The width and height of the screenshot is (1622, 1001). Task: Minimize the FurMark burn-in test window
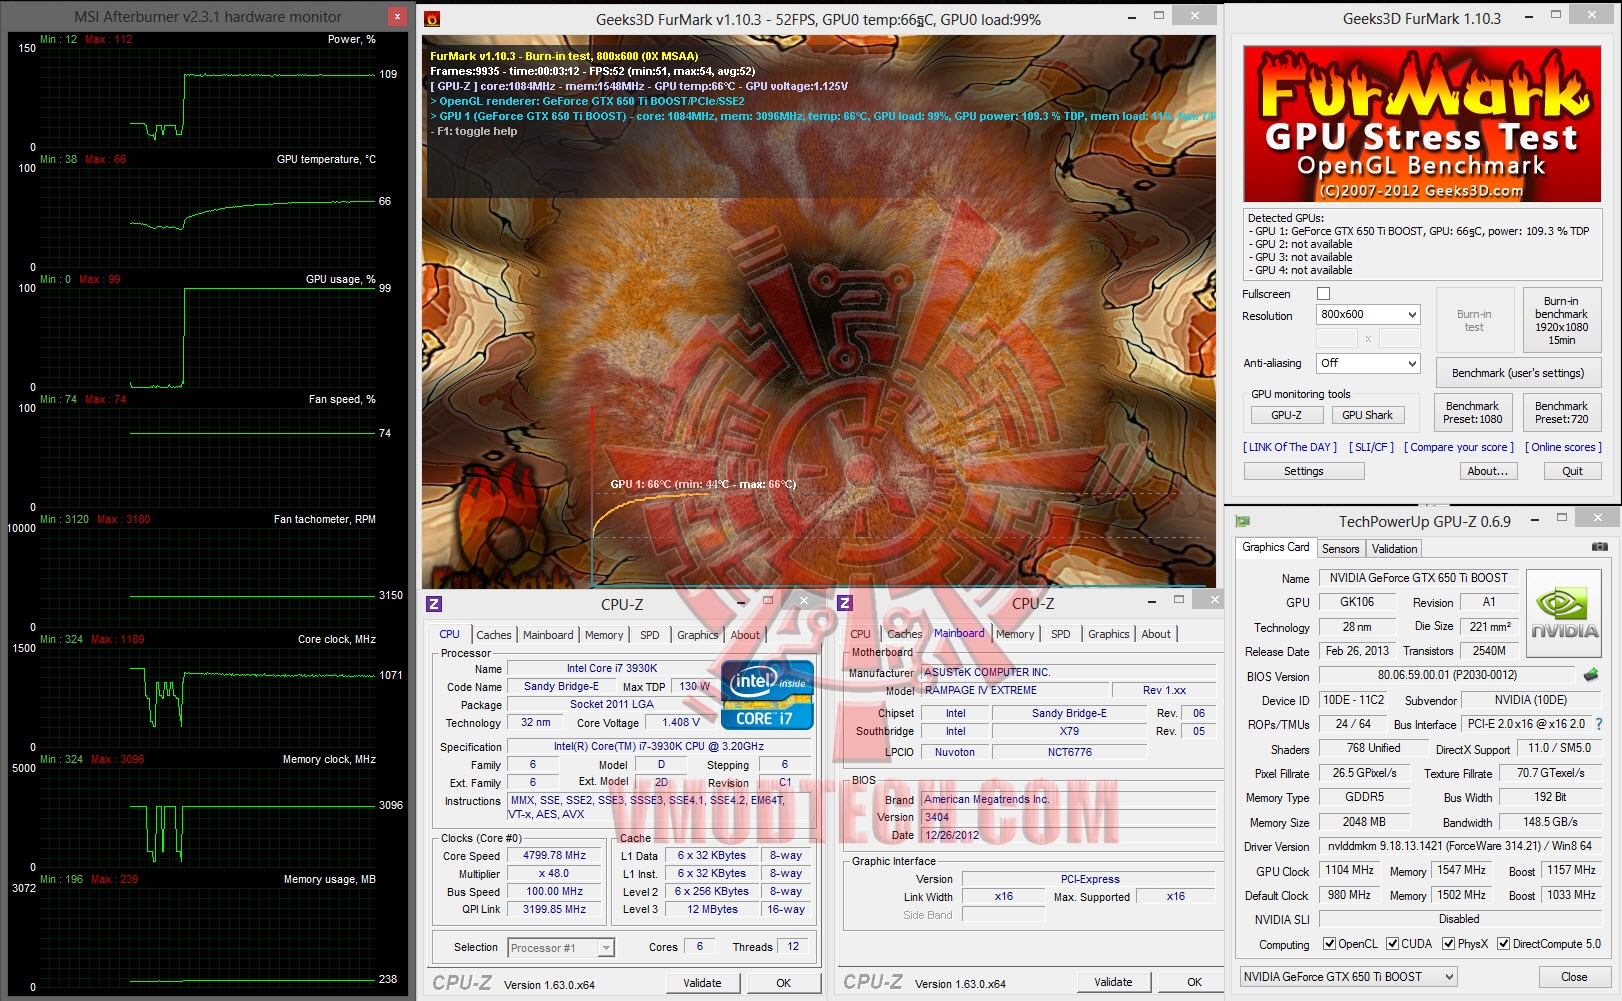click(x=1131, y=17)
